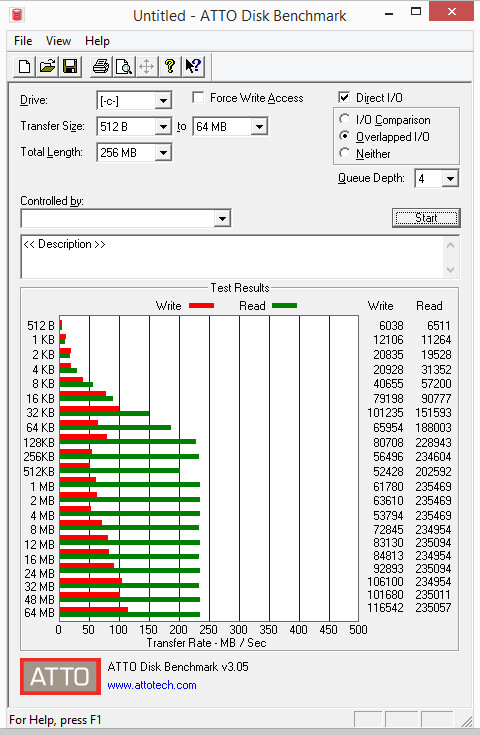Click the ATTO app icon in title bar

17,15
